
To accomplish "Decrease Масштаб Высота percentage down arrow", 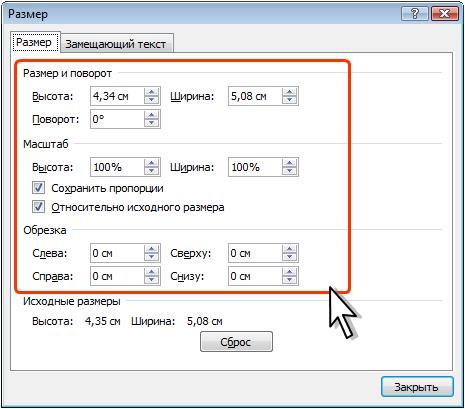I will pos(152,171).
